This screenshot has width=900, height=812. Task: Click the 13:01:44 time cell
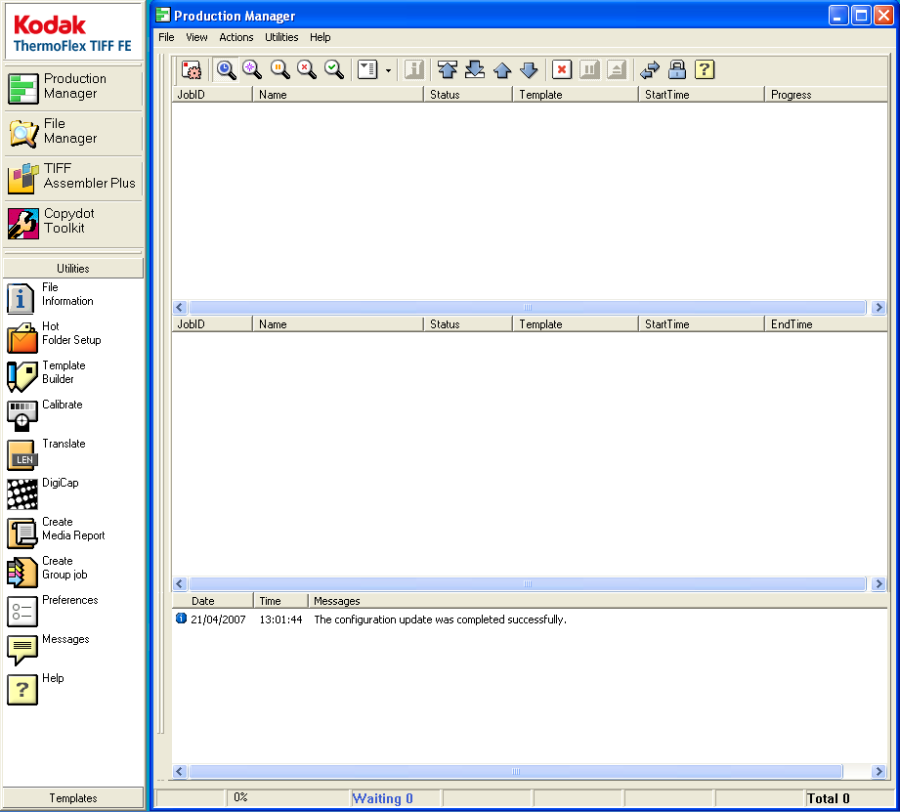(x=281, y=620)
